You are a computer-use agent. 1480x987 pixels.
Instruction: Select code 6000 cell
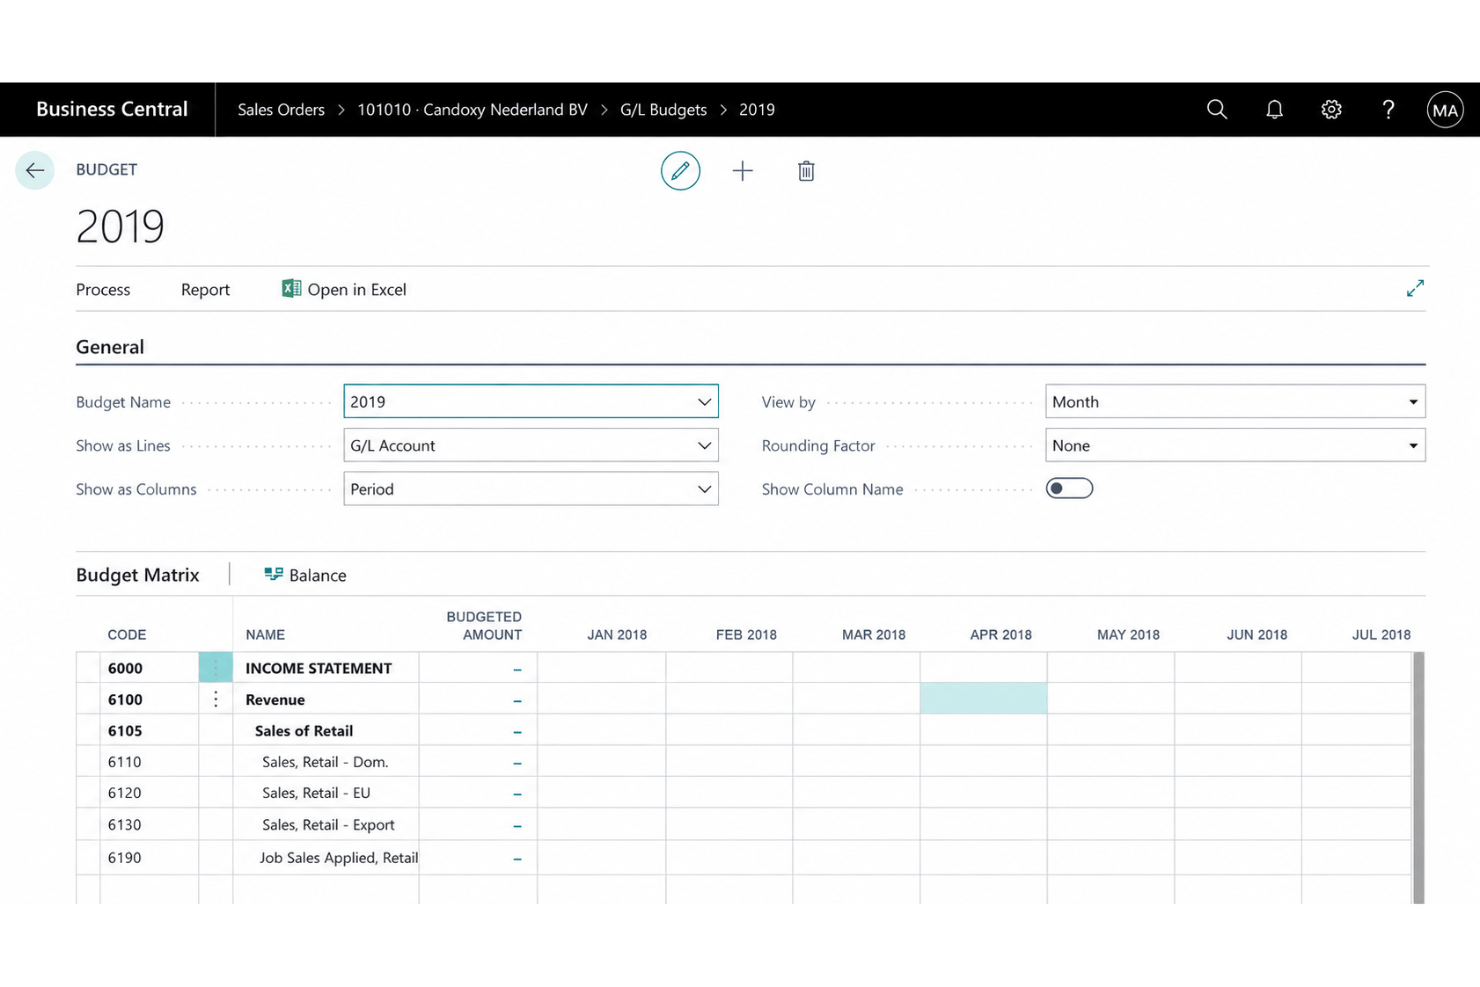pyautogui.click(x=149, y=667)
